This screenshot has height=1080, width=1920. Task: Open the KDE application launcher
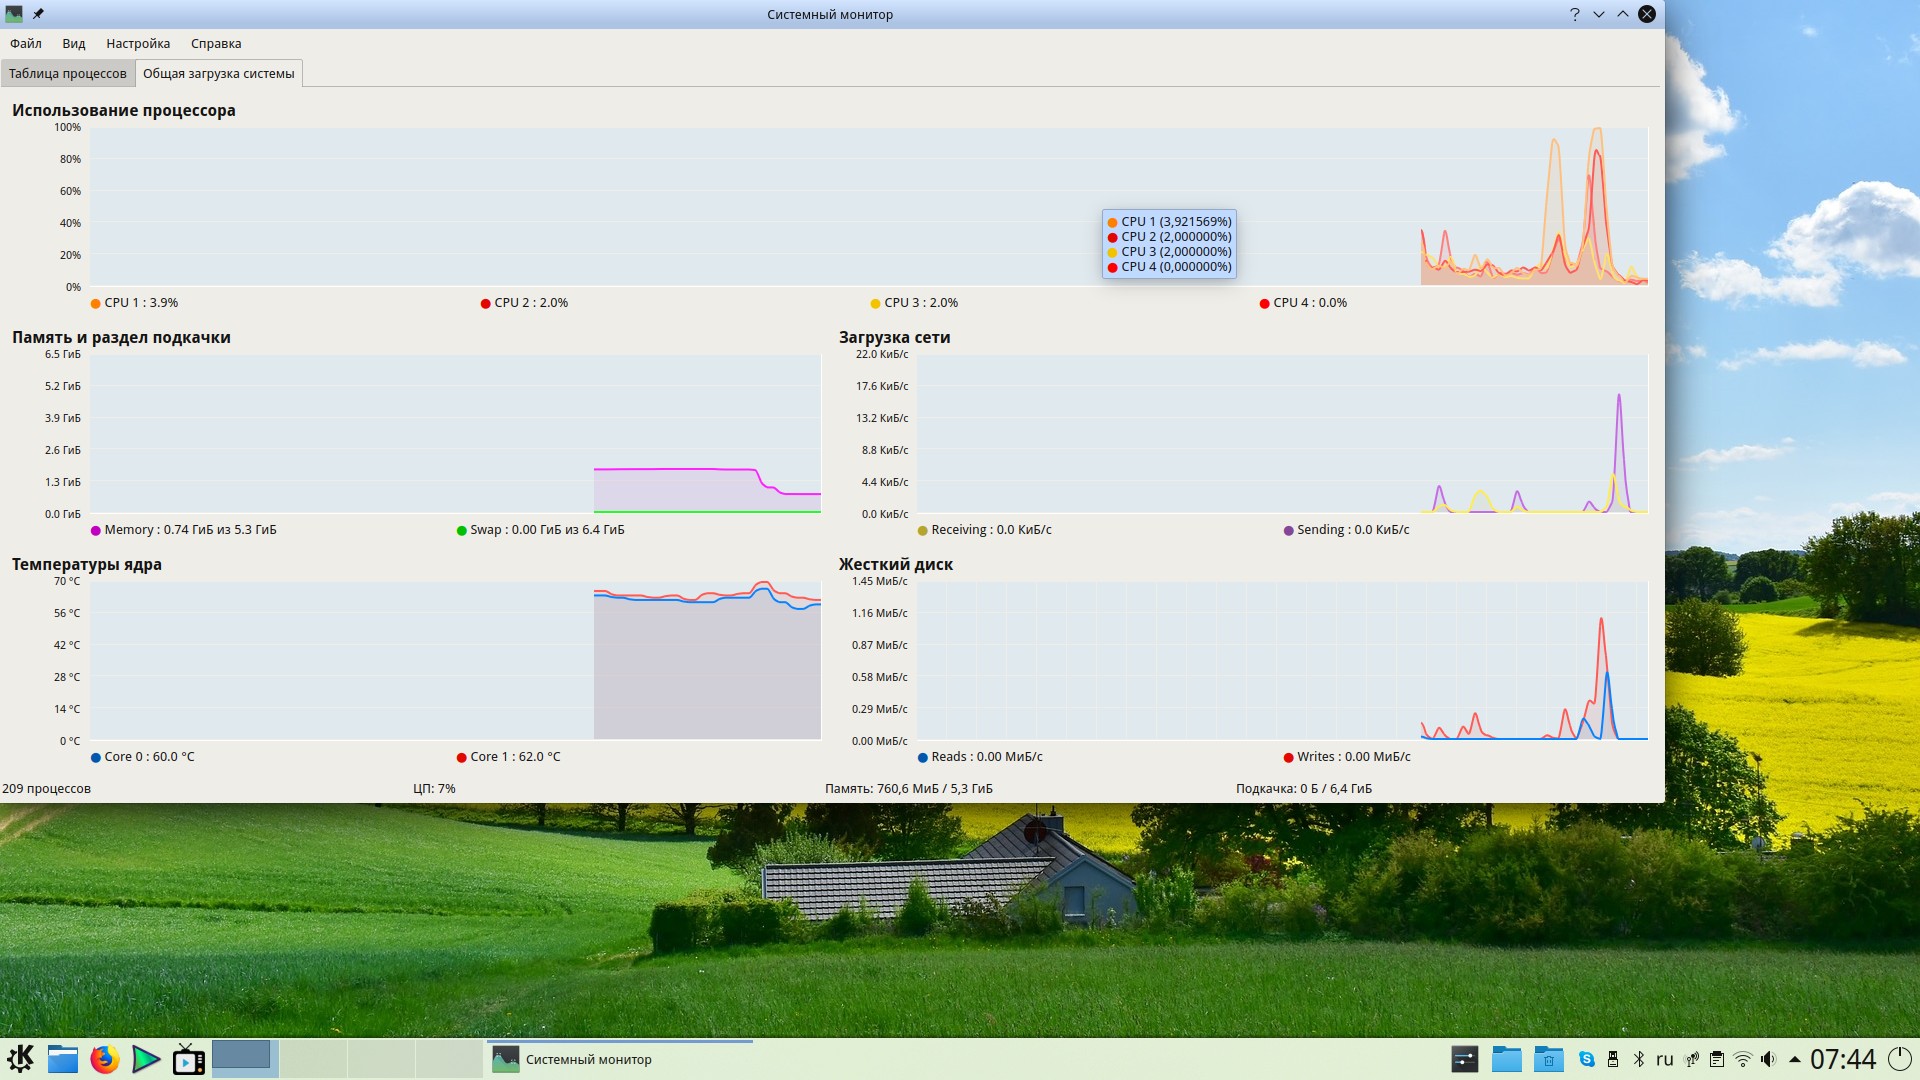coord(20,1058)
